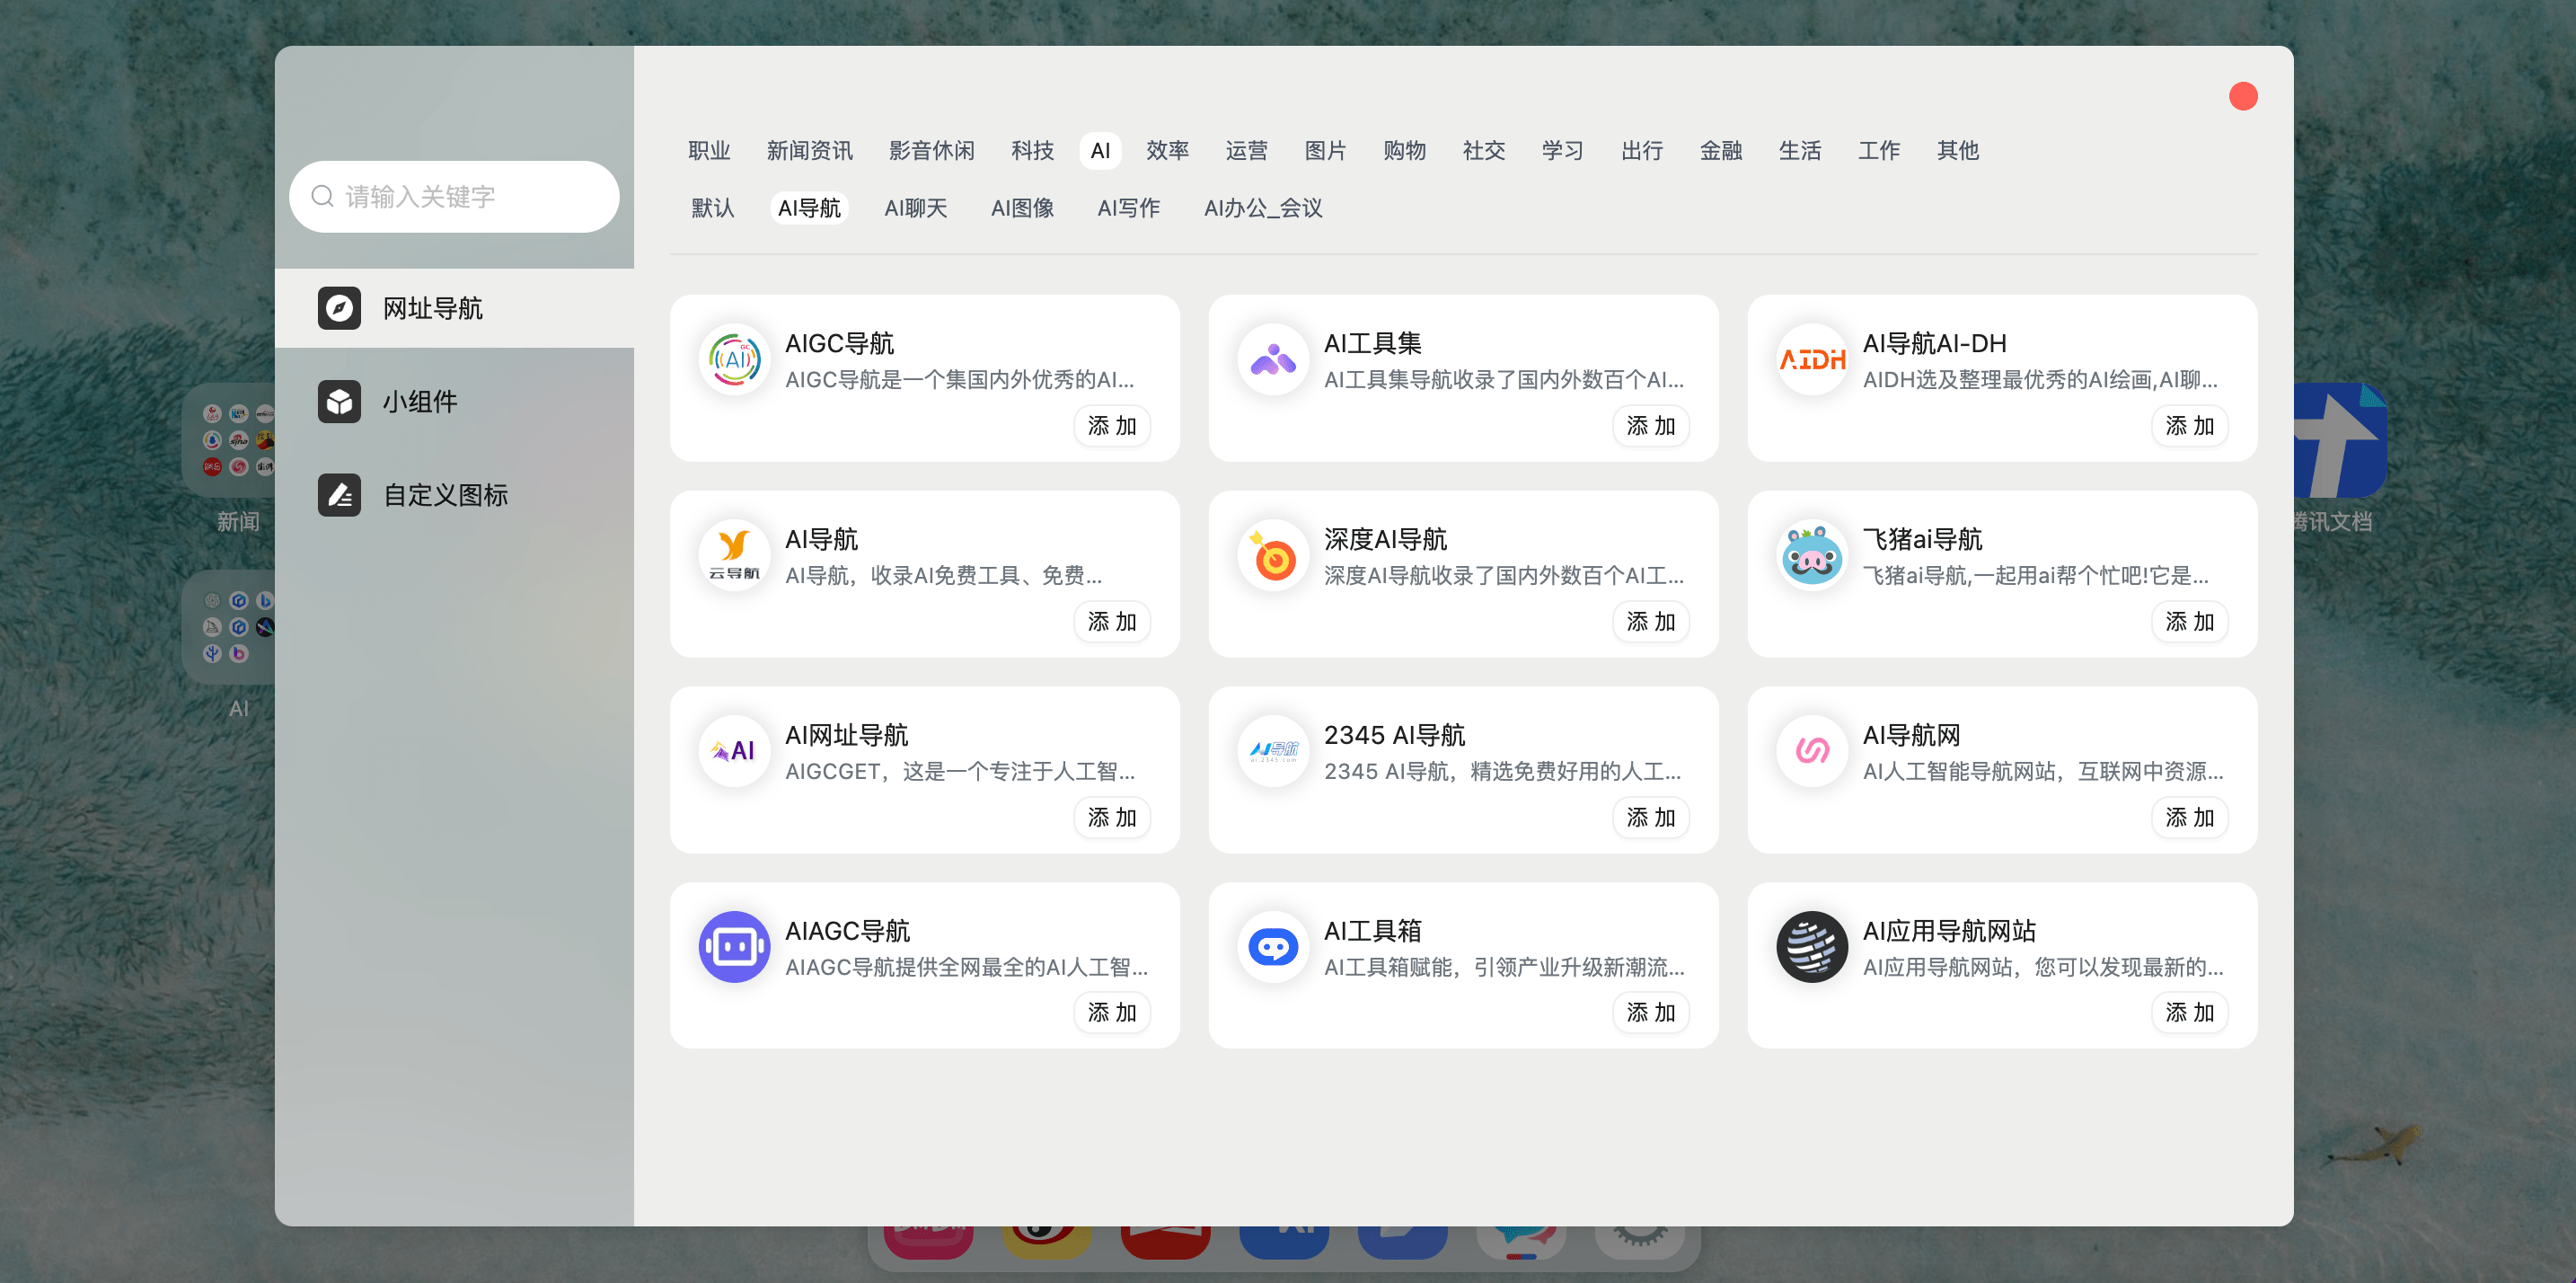
Task: Click the 自定义图标 pencil icon in sidebar
Action: [339, 494]
